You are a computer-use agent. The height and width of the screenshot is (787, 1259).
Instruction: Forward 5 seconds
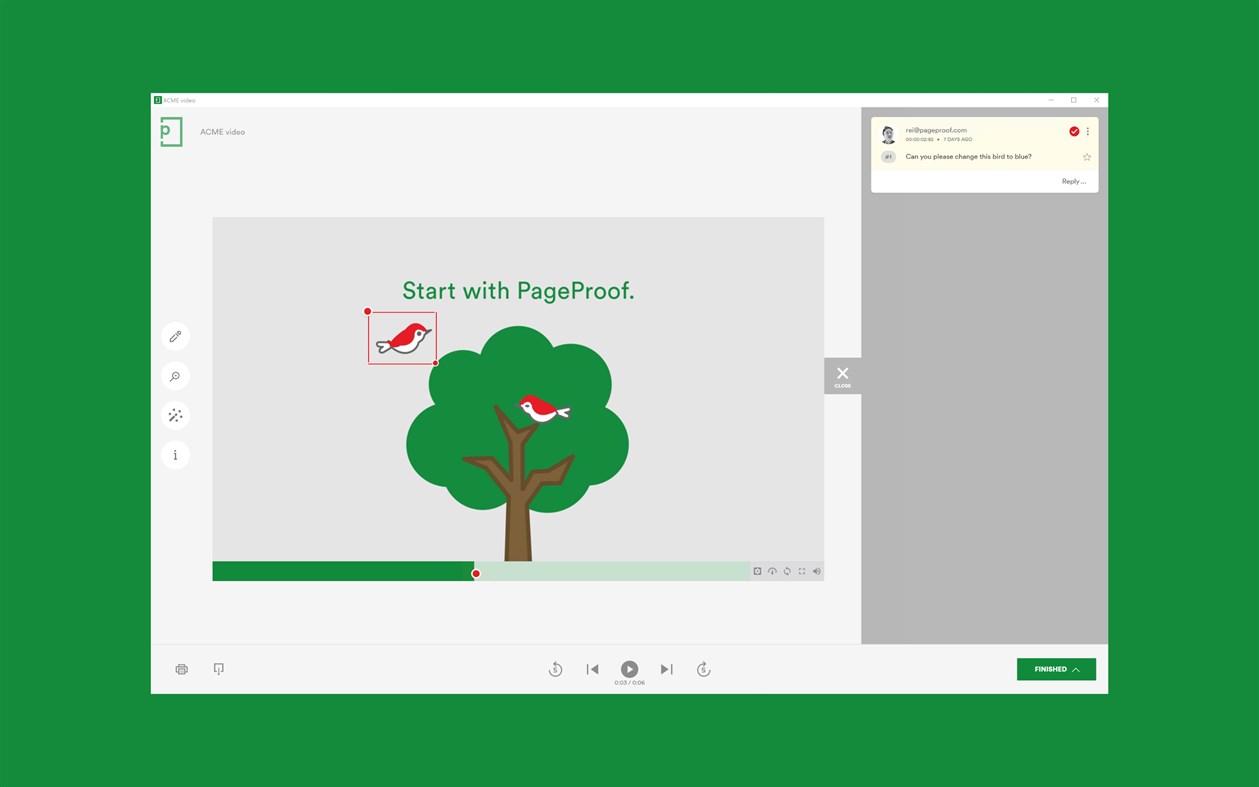point(703,669)
